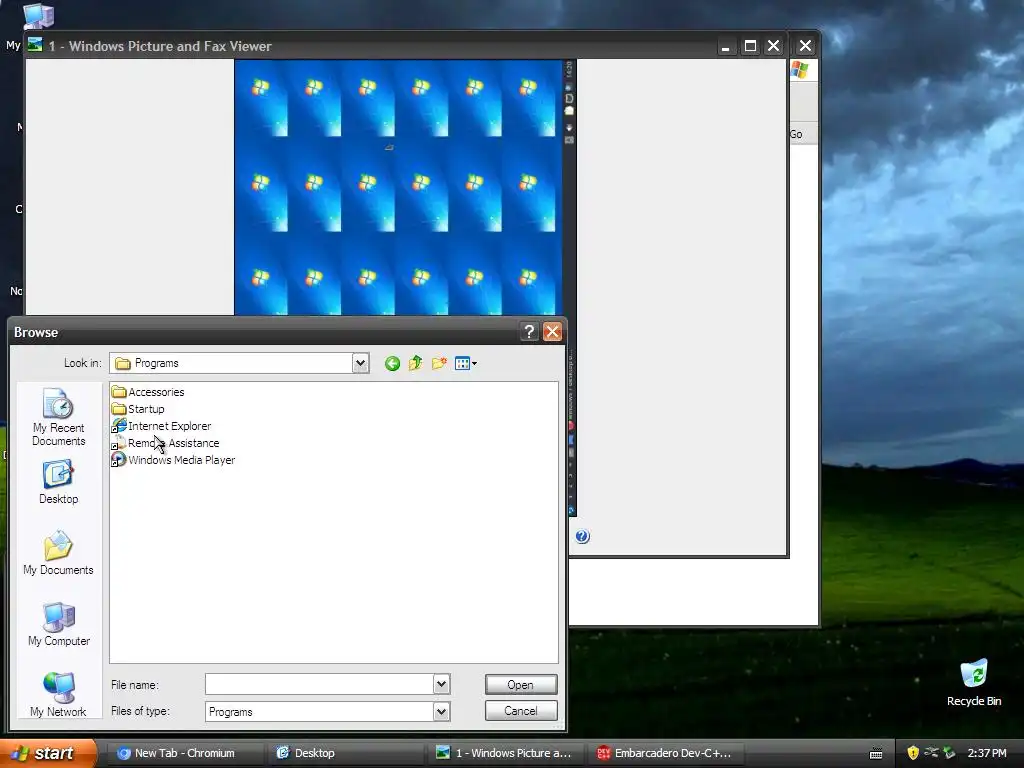This screenshot has width=1024, height=768.
Task: Jump to My Recent Documents place
Action: click(x=58, y=417)
